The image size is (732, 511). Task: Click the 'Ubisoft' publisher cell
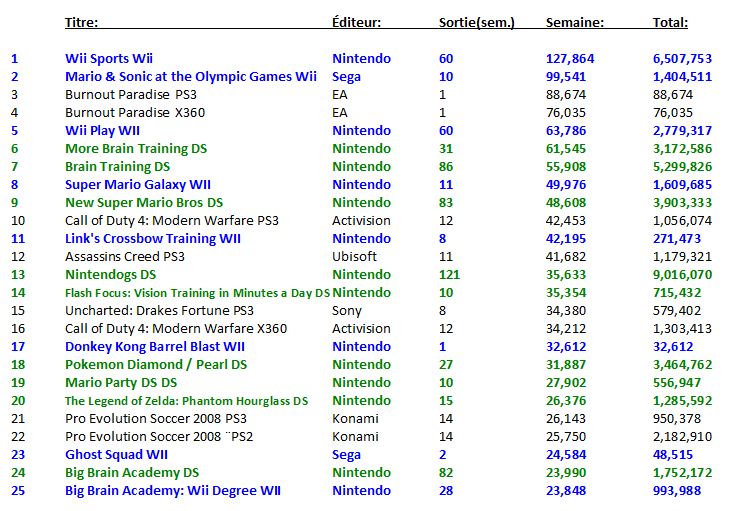354,257
